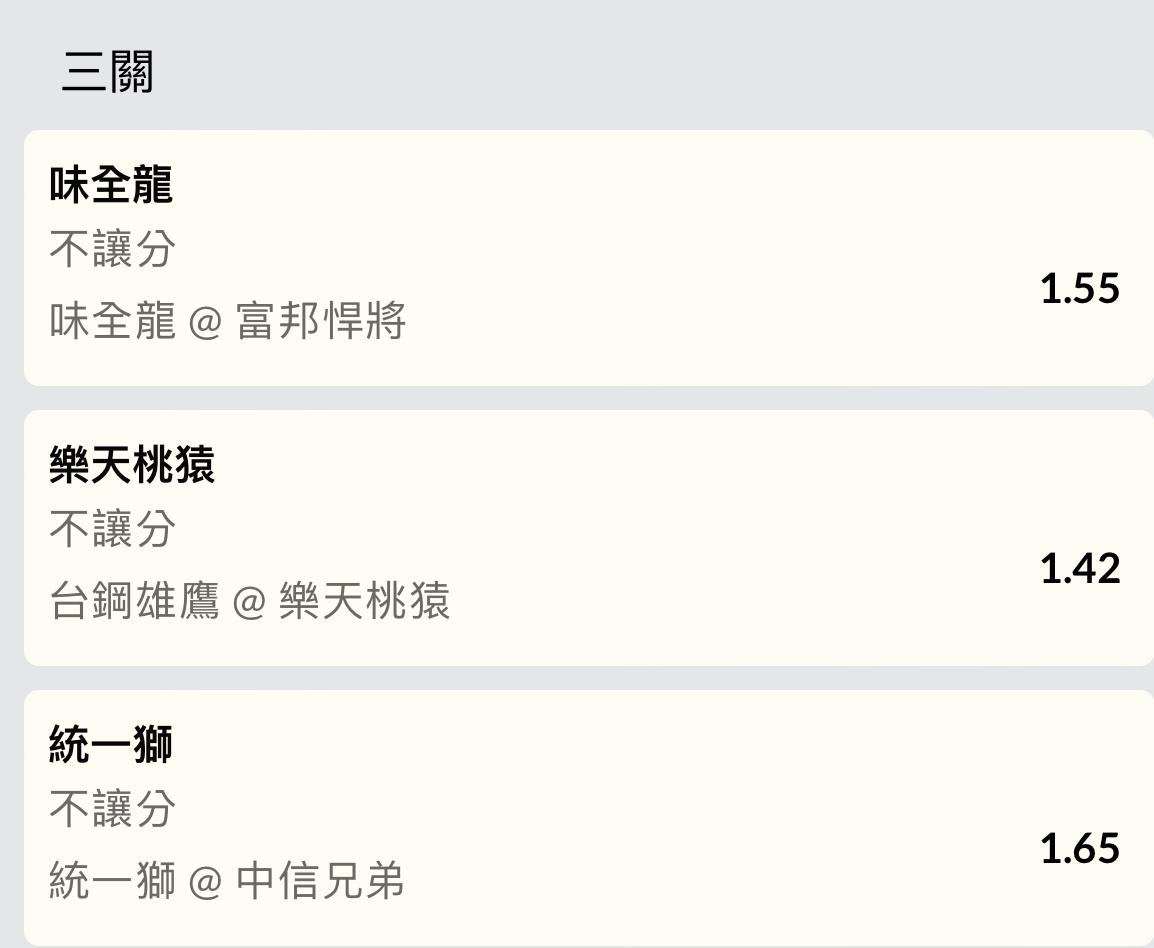Click 台鋼雄鷹 in the second matchup line
This screenshot has height=948, width=1154.
[134, 602]
